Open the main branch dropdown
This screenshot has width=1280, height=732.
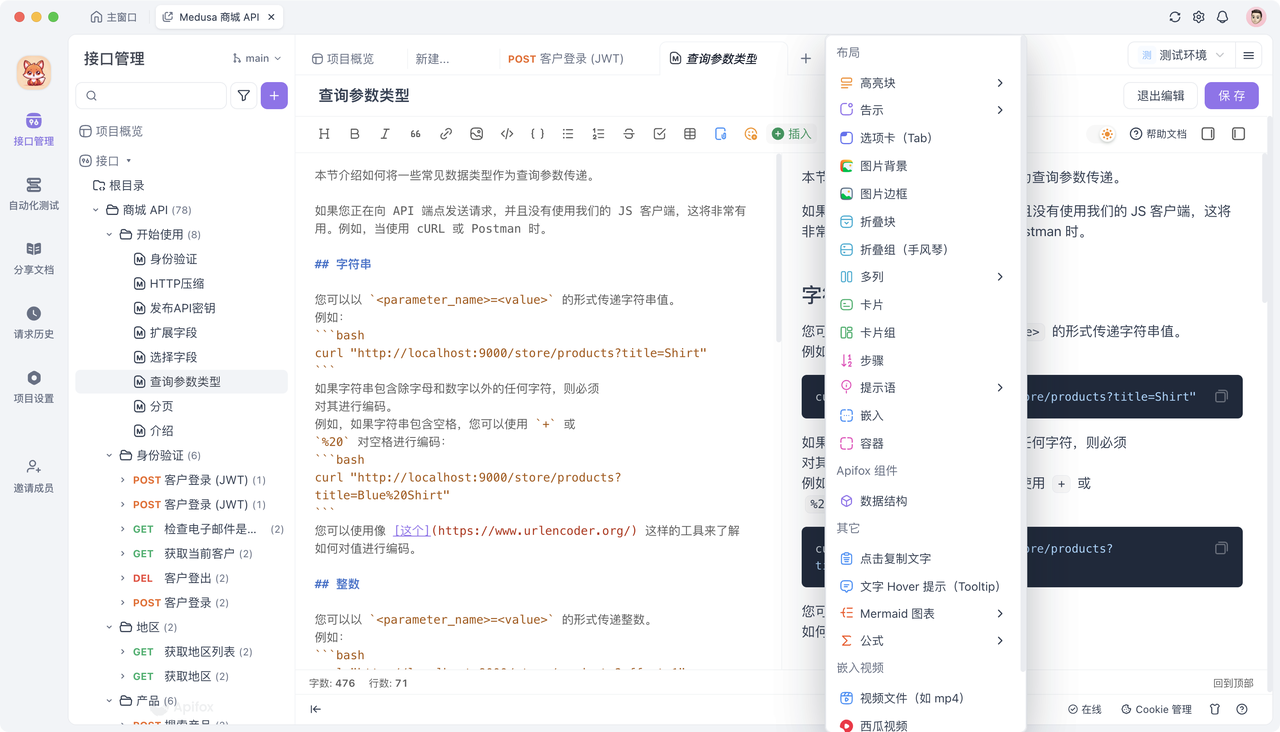257,58
